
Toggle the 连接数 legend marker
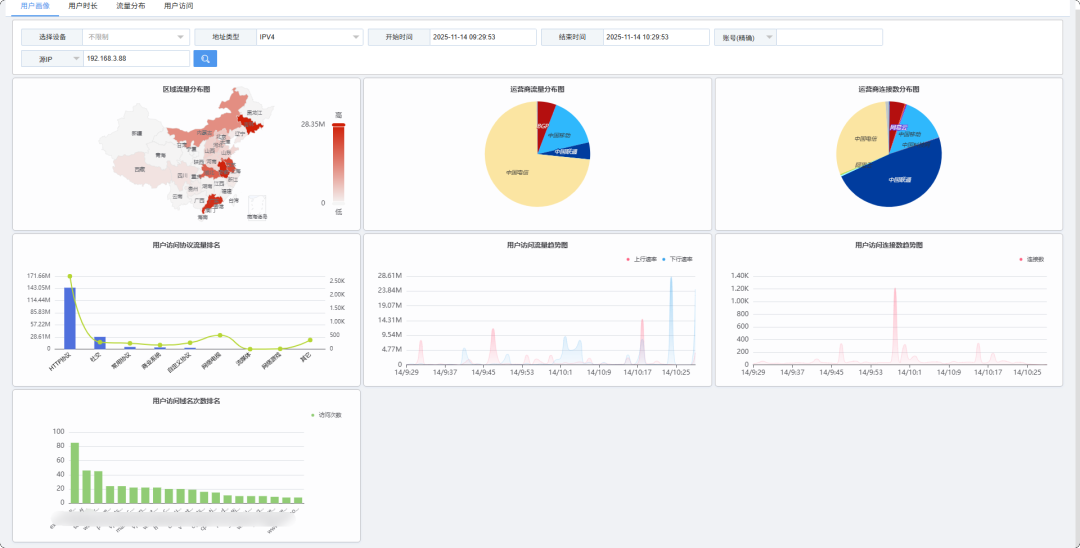[1031, 259]
